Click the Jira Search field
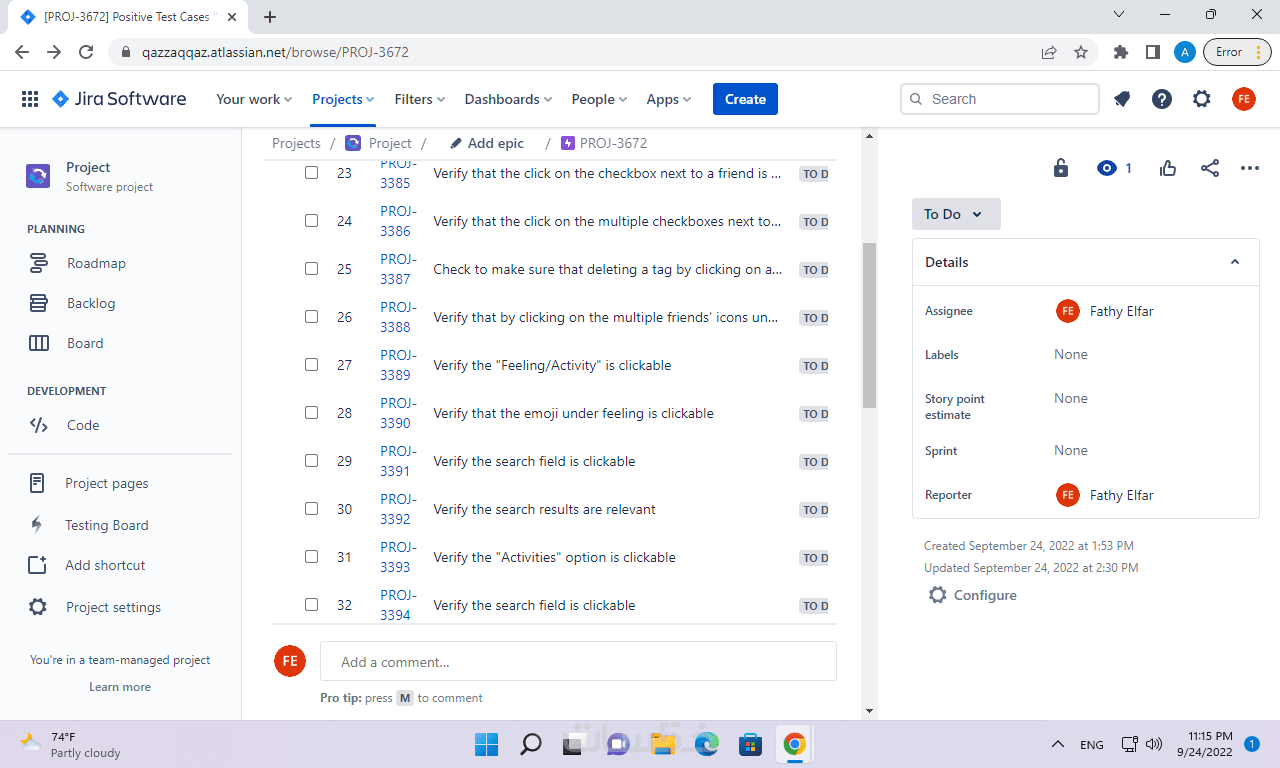Image resolution: width=1280 pixels, height=768 pixels. click(x=1000, y=99)
